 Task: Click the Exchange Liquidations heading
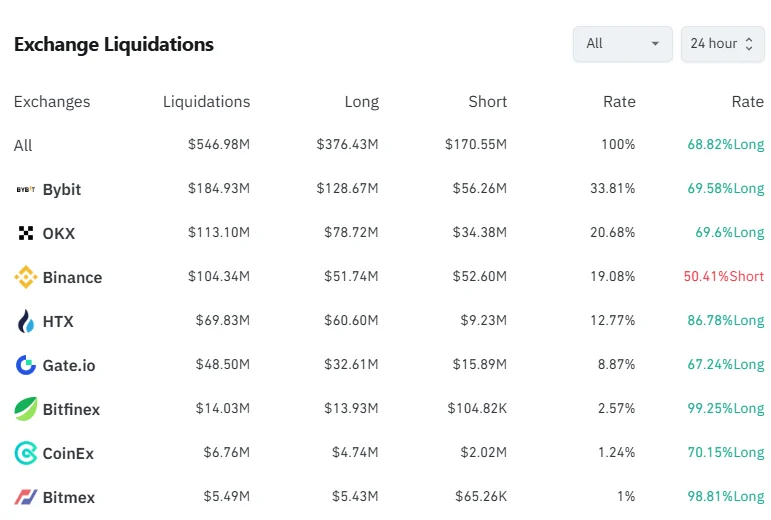tap(114, 45)
